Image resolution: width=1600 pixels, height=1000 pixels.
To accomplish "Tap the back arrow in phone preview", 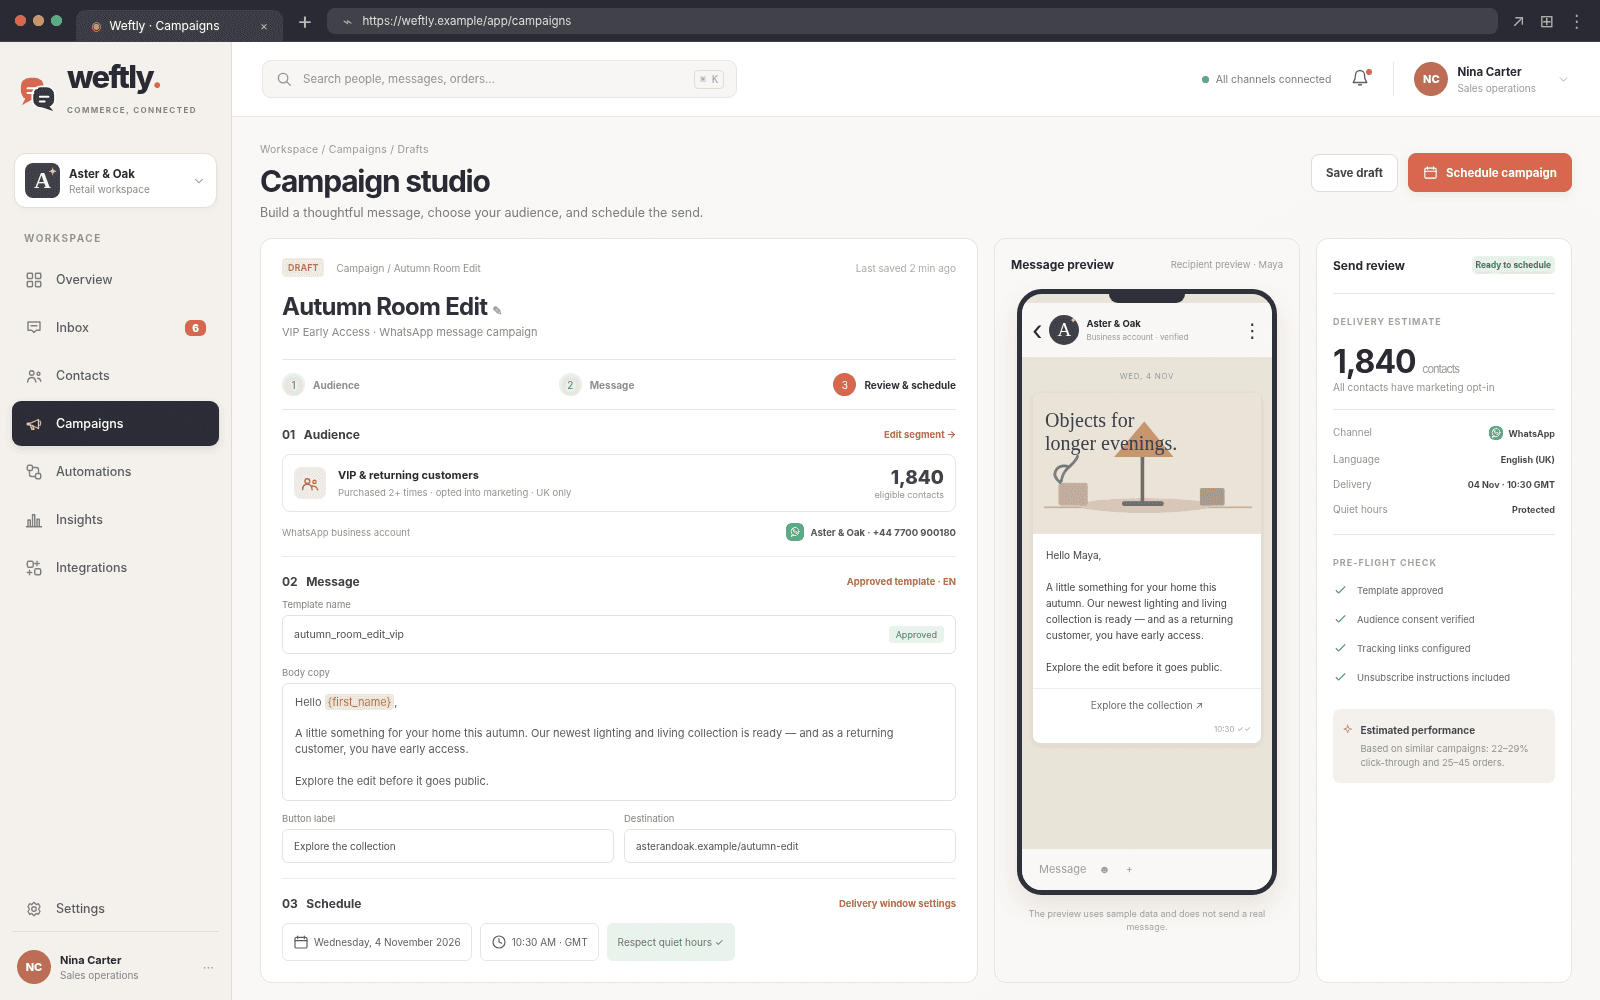I will pyautogui.click(x=1037, y=331).
